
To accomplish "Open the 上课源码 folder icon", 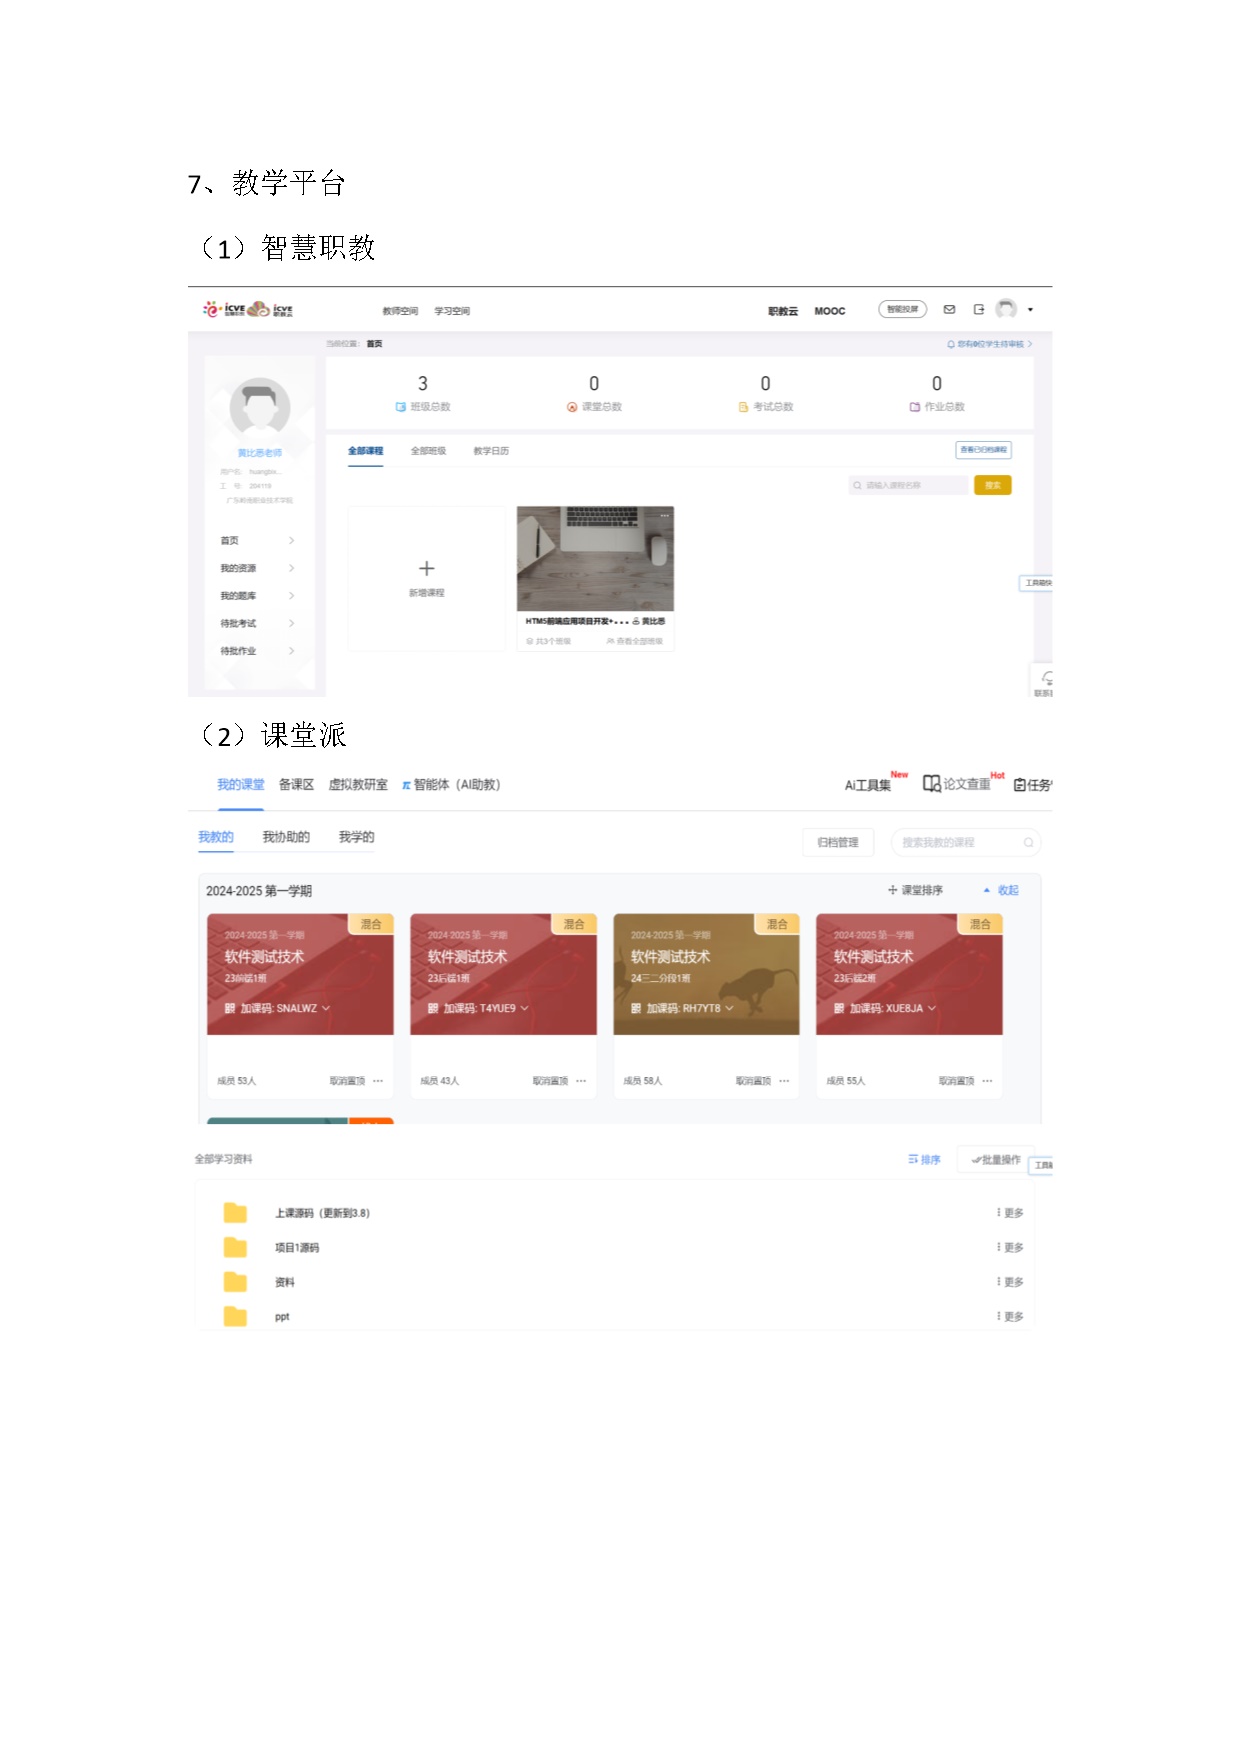I will (235, 1213).
